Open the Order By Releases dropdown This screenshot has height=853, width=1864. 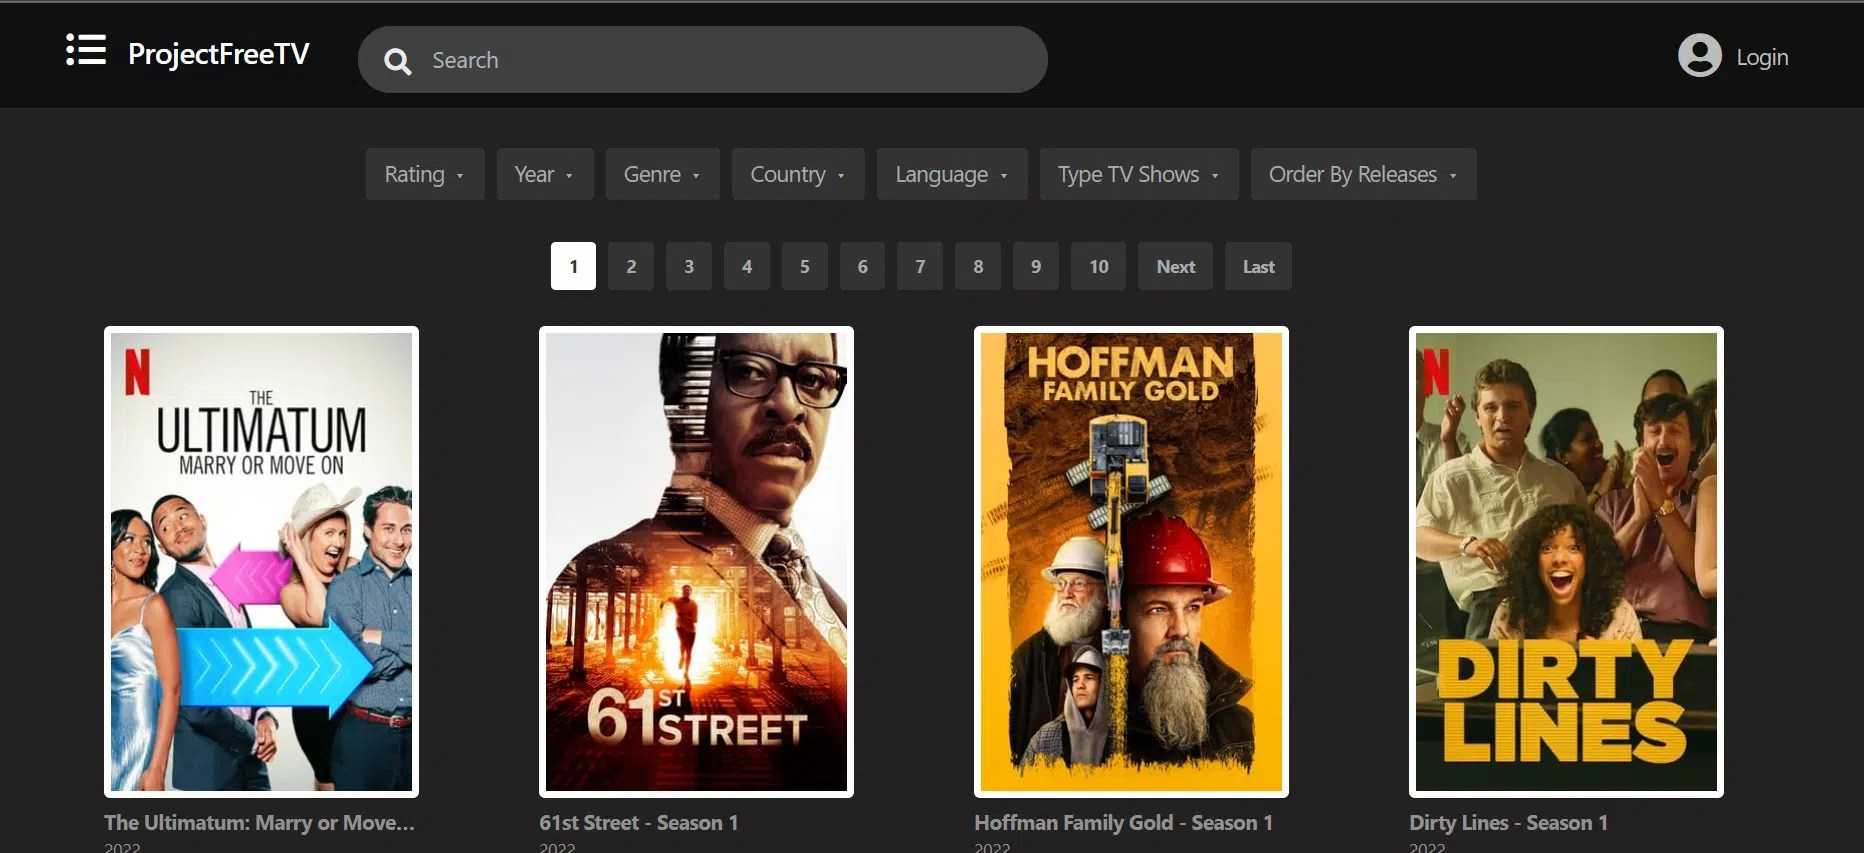[x=1362, y=175]
